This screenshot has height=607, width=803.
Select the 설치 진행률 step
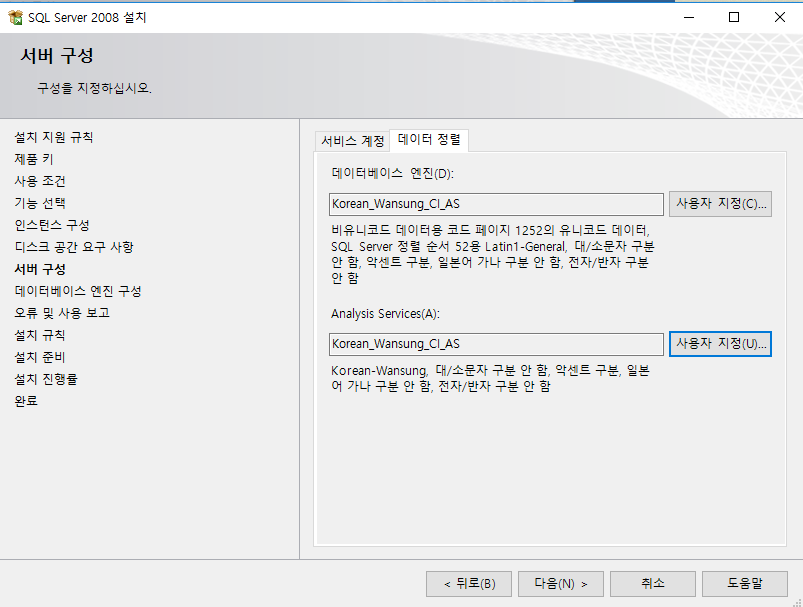46,380
